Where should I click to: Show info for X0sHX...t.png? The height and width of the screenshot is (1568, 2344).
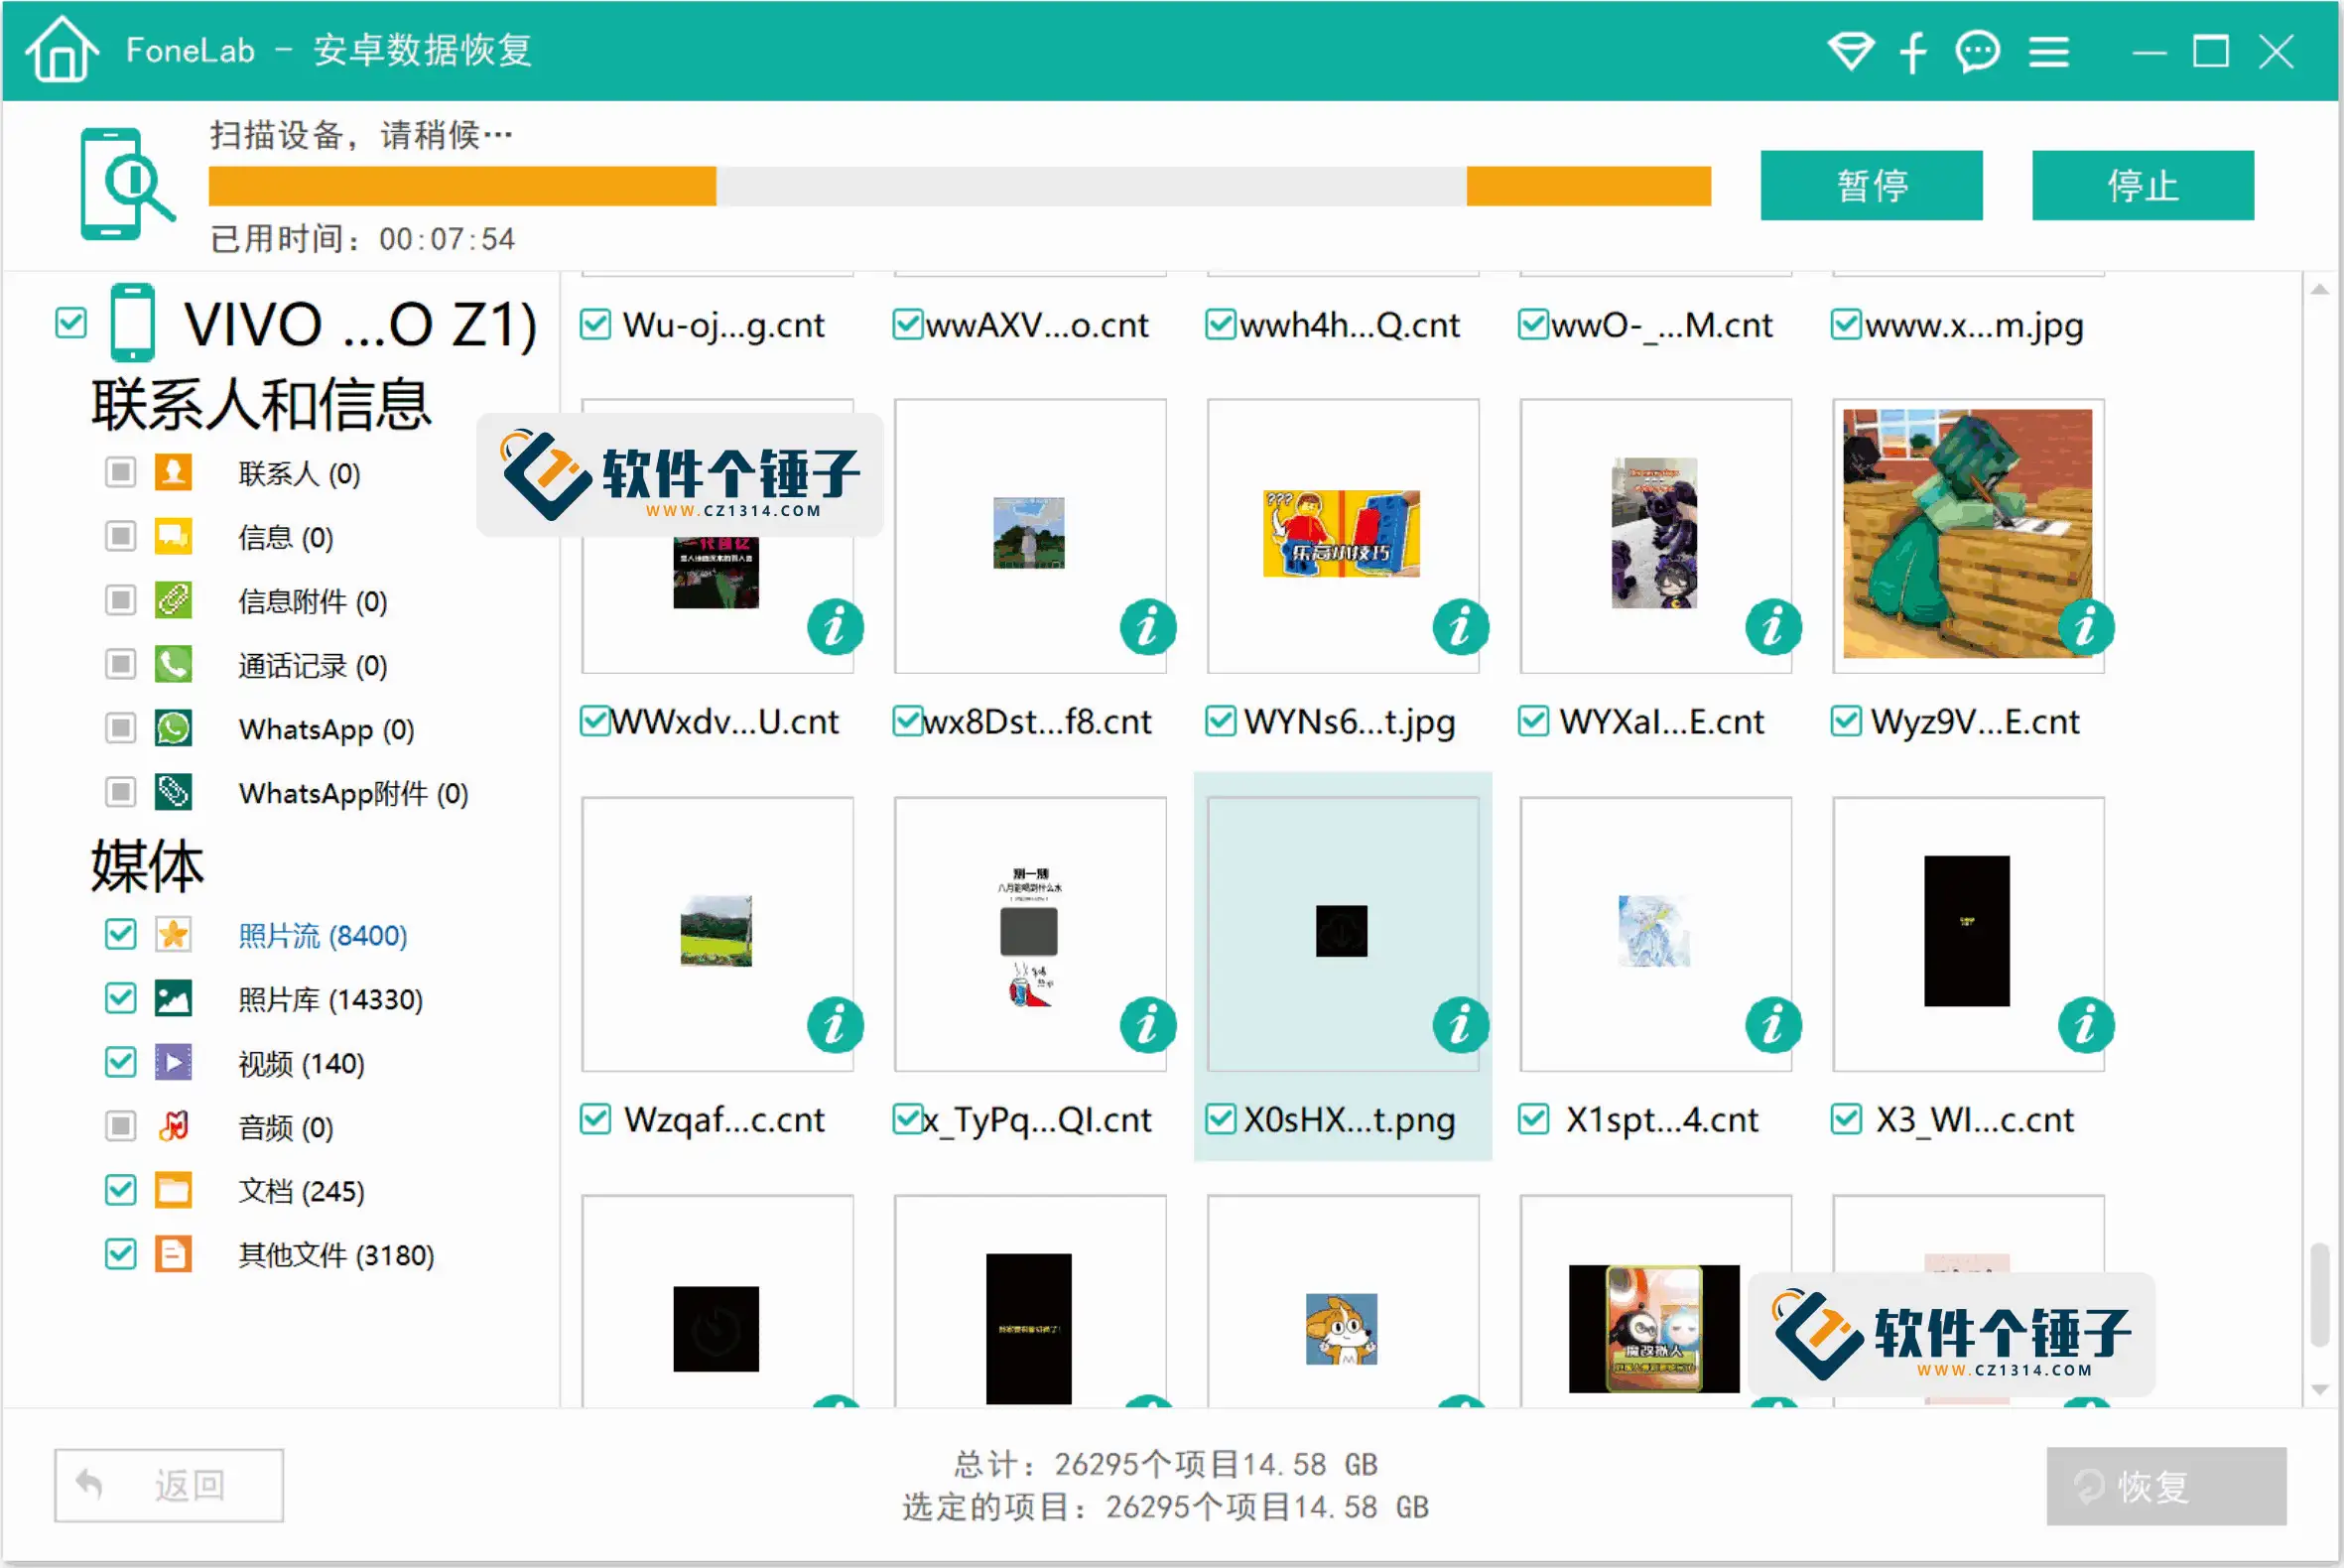[1461, 1025]
